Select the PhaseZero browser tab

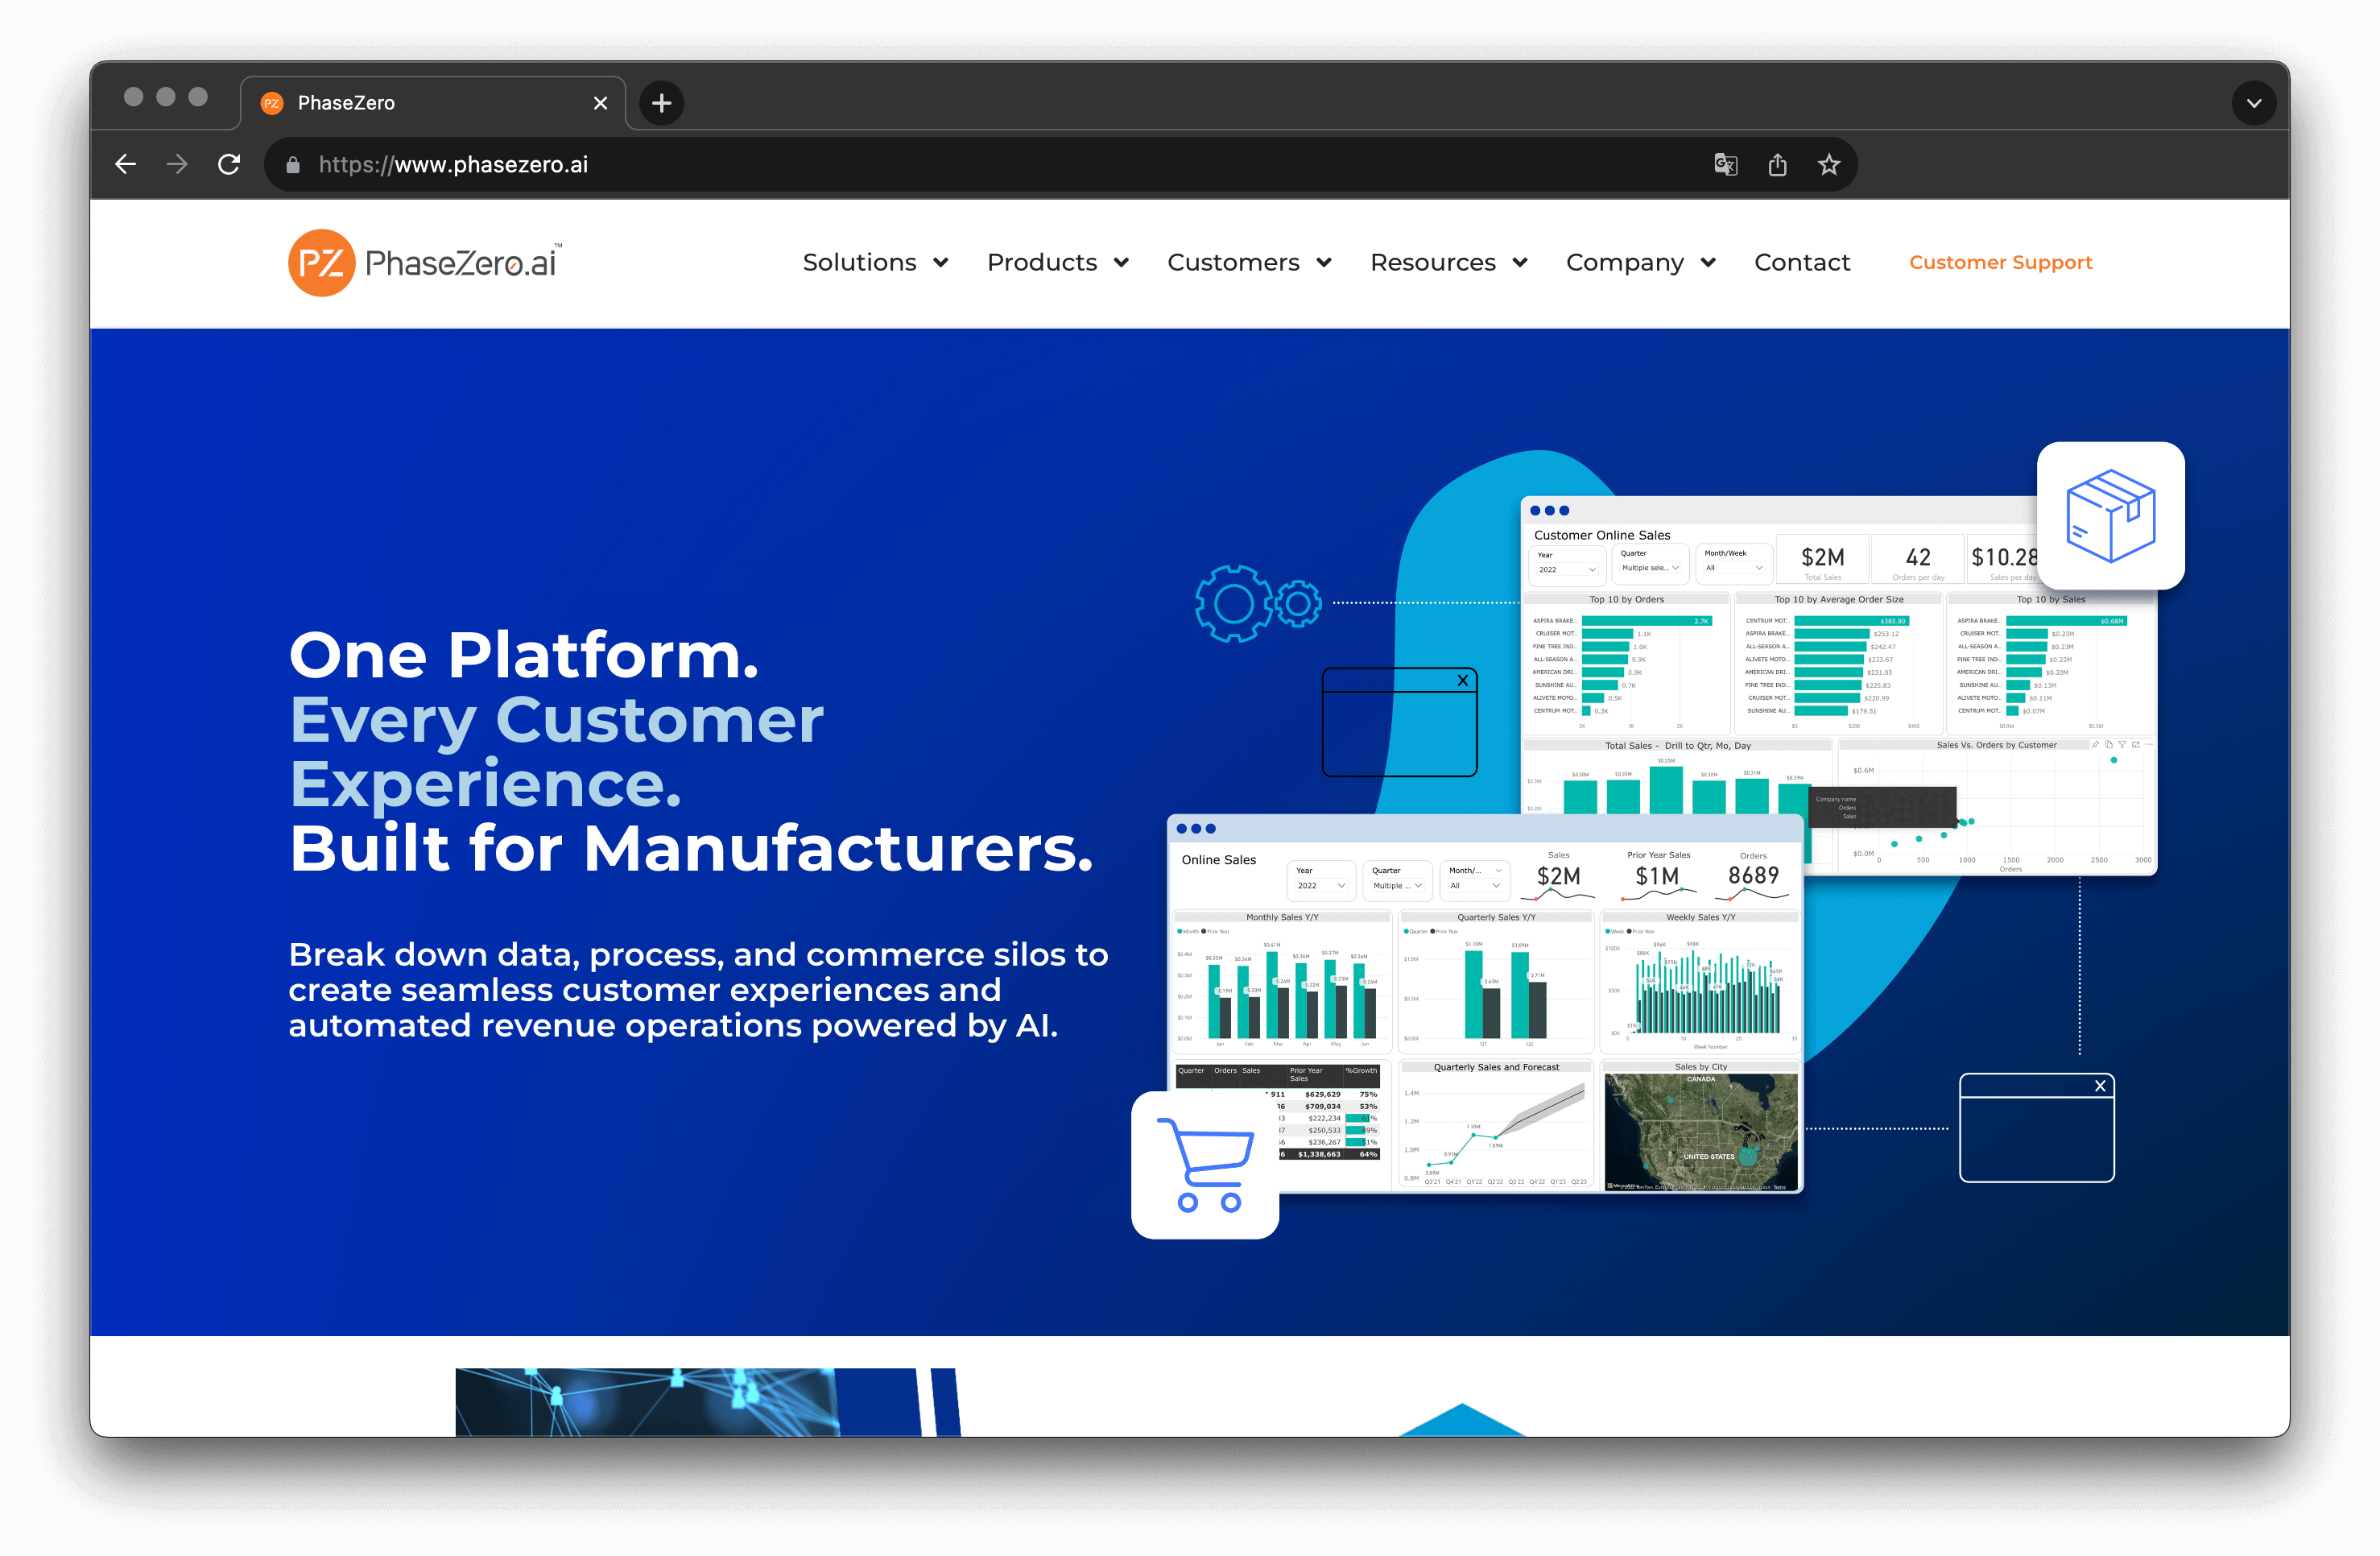click(x=433, y=103)
